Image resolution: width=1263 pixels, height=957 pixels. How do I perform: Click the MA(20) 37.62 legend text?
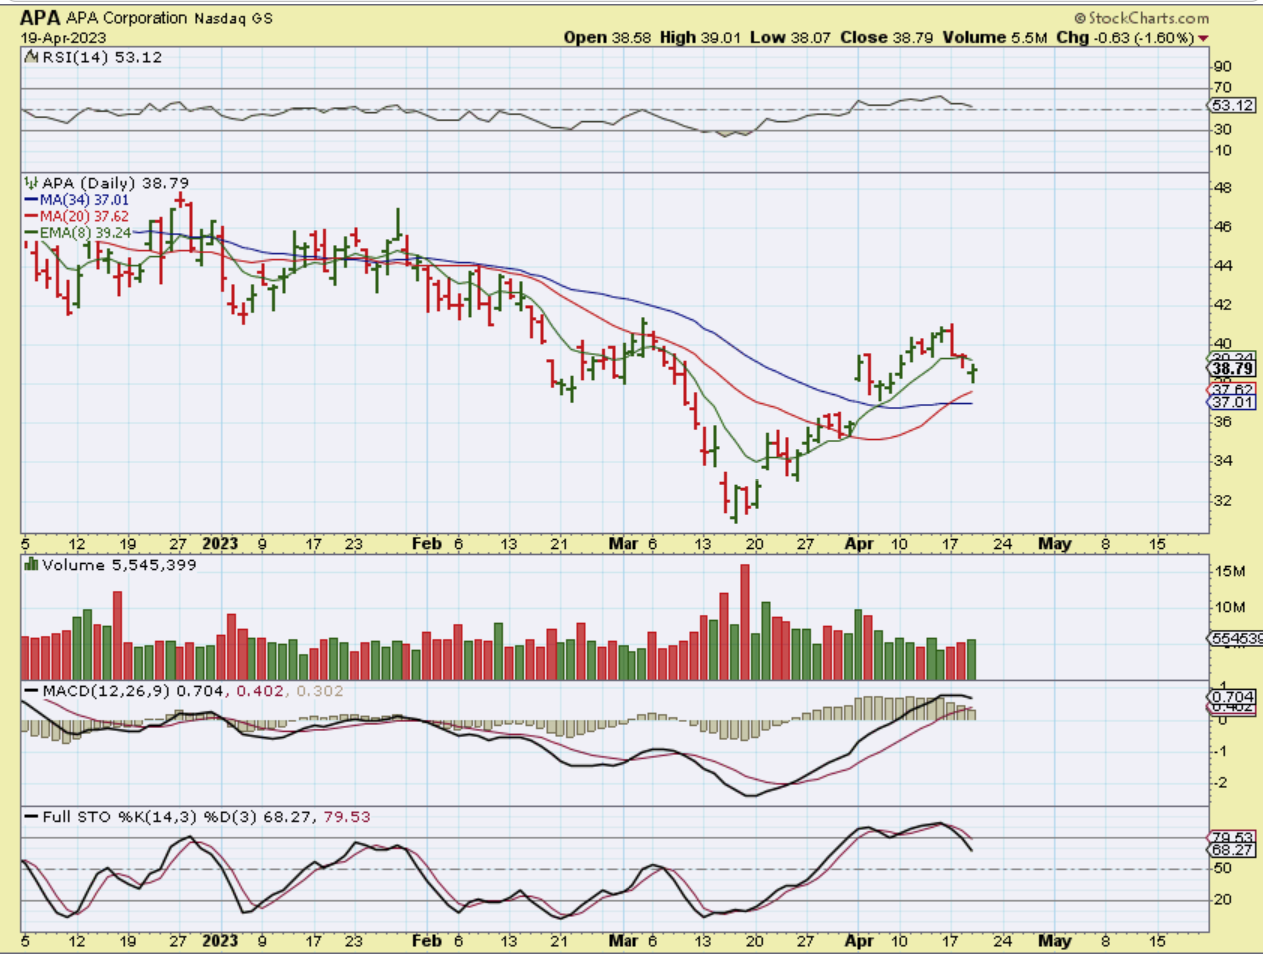pos(84,216)
